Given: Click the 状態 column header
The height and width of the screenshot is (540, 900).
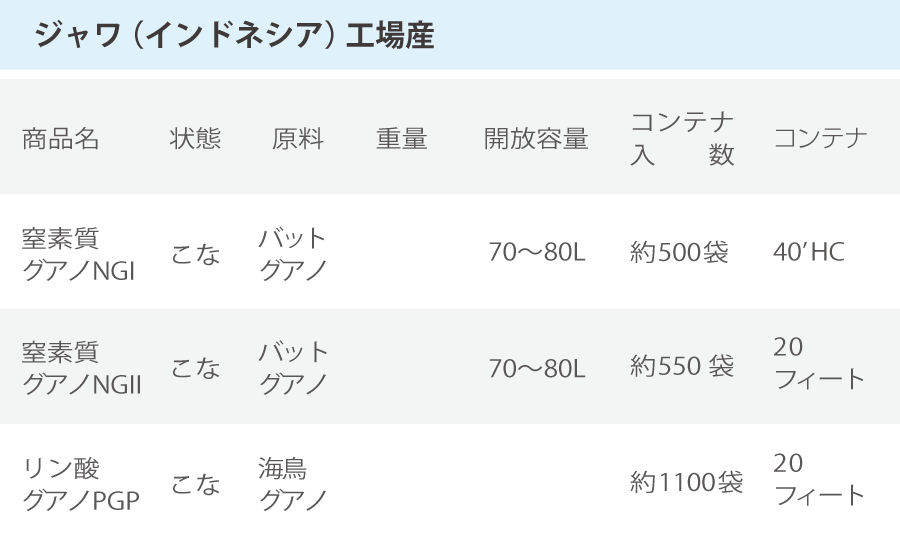Looking at the screenshot, I should pos(195,139).
